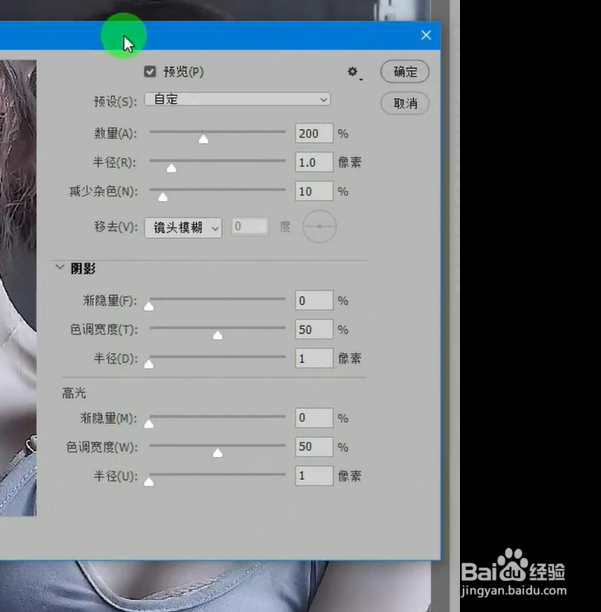Click the highlight 渐隐量(M) slider handle
The height and width of the screenshot is (612, 601).
pos(149,424)
